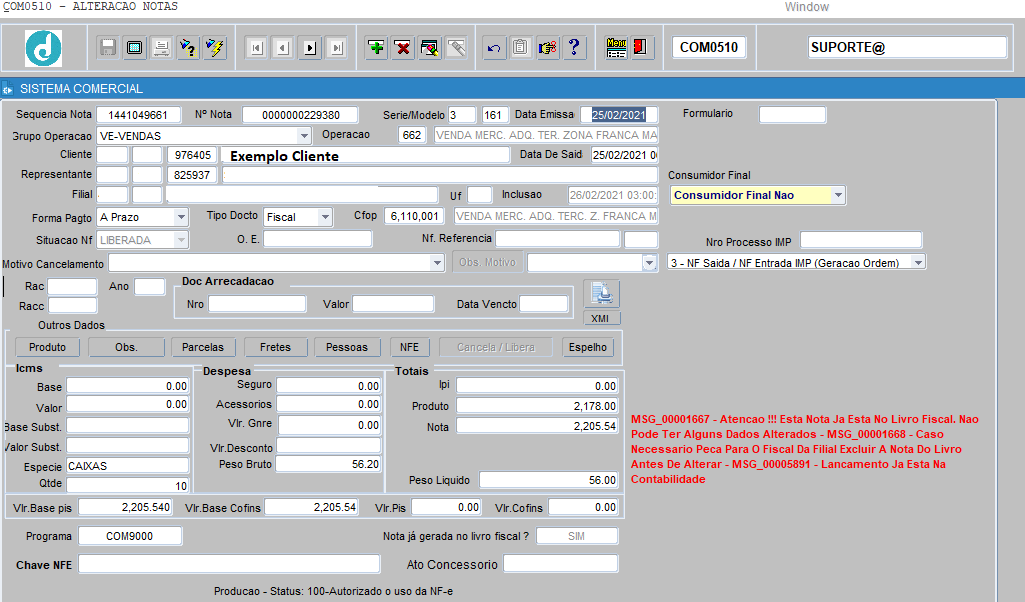Open the Tipo Docto Fiscal dropdown
Viewport: 1025px width, 602px height.
coord(325,217)
